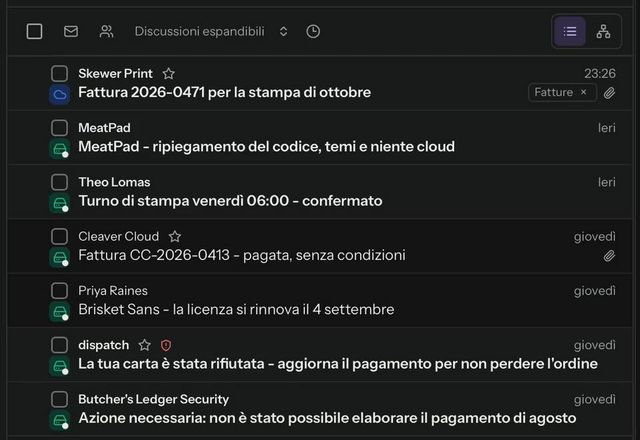640x440 pixels.
Task: Click sender name dispatch
Action: (104, 345)
